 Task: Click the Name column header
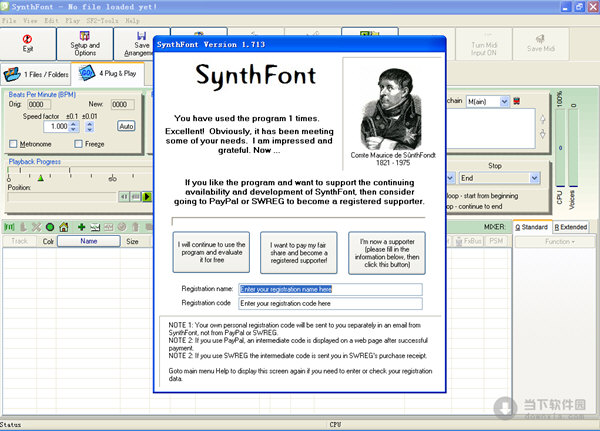(x=89, y=241)
